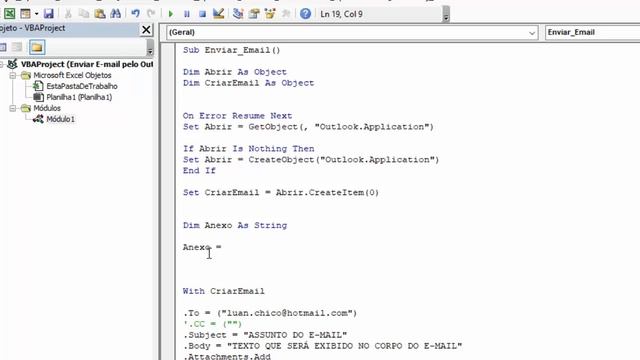The image size is (640, 360).
Task: Click the .To luan.chico@hotmail.com line
Action: click(270, 313)
